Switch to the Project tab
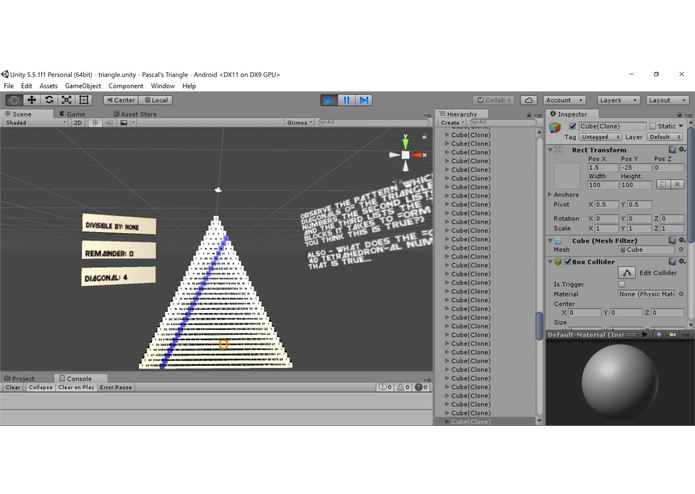 (x=19, y=379)
